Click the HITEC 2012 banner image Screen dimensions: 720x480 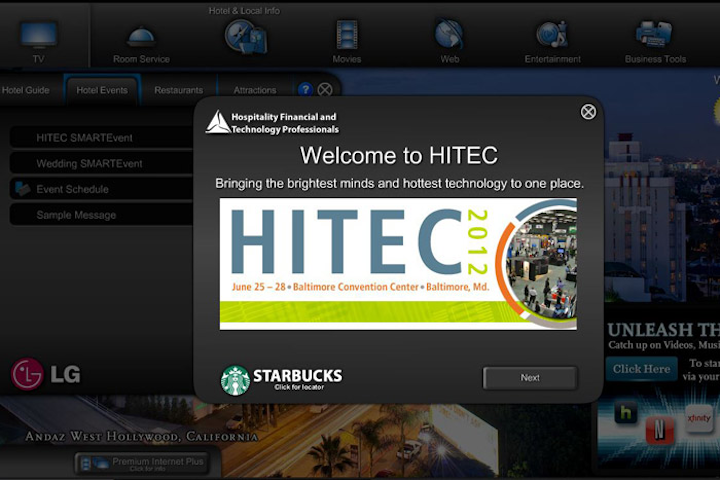(398, 264)
